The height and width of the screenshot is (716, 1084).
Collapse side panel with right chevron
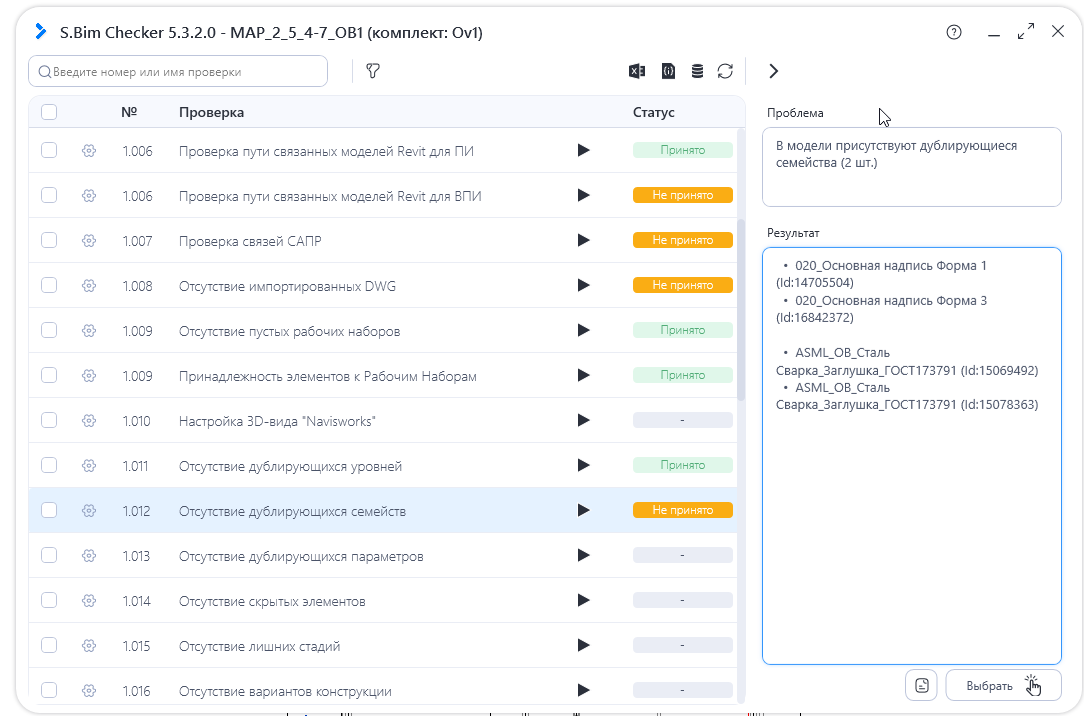774,71
